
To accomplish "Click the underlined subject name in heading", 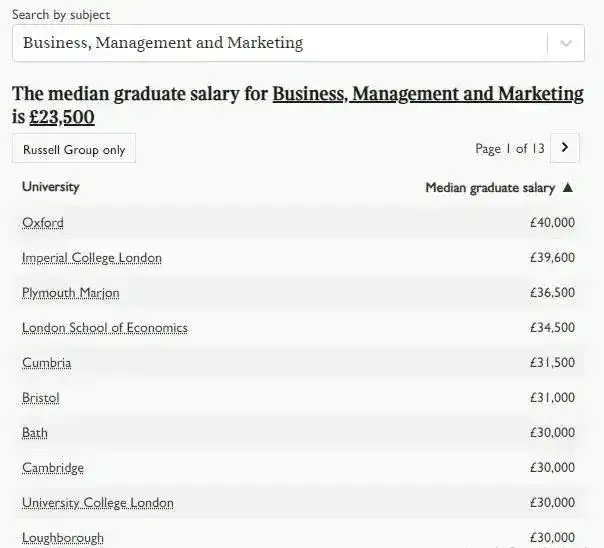I will 428,94.
